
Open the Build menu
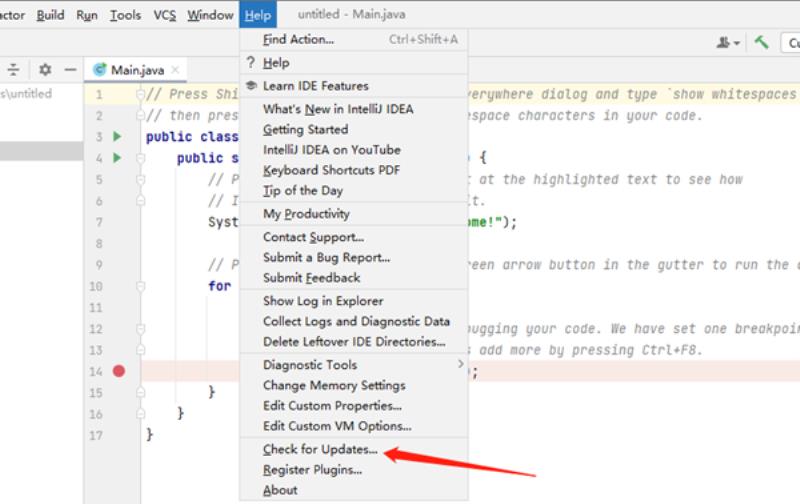click(51, 15)
